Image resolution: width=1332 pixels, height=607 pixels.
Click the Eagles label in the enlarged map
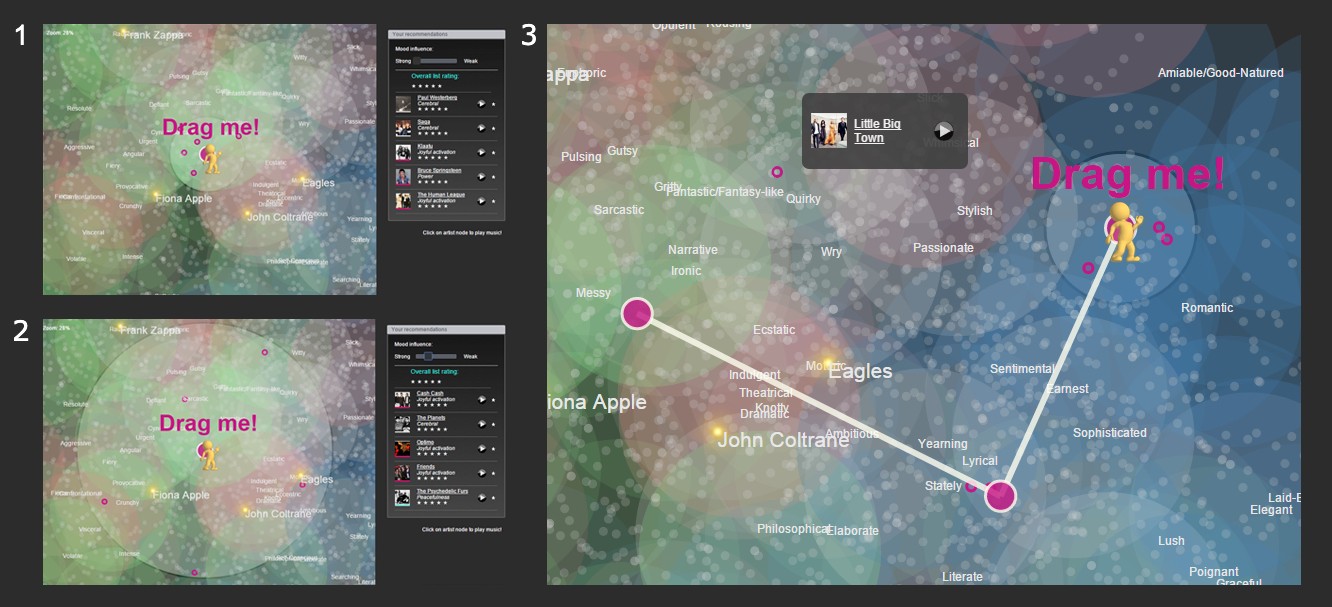point(860,371)
